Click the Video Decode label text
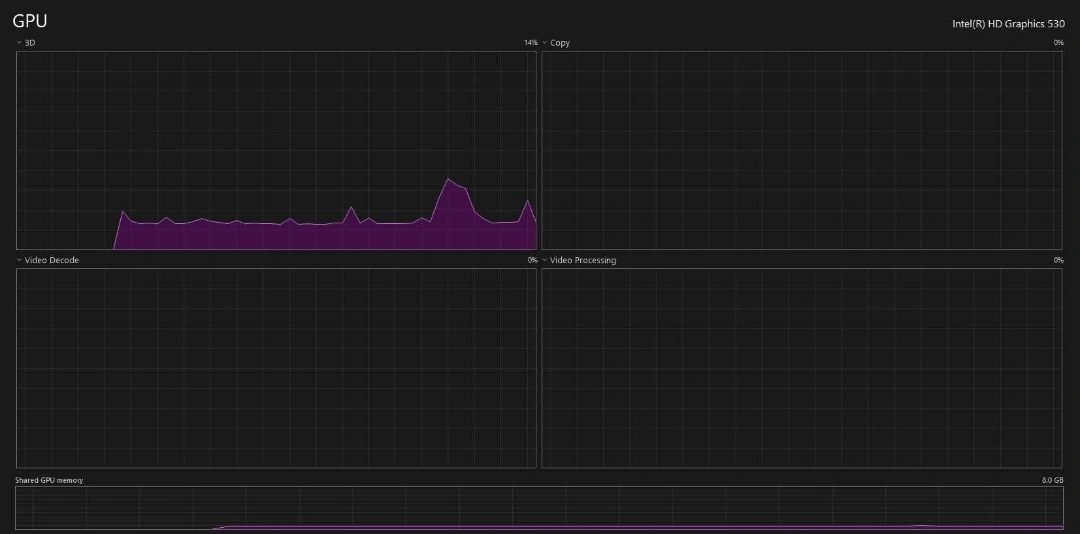This screenshot has height=534, width=1080. coord(52,260)
